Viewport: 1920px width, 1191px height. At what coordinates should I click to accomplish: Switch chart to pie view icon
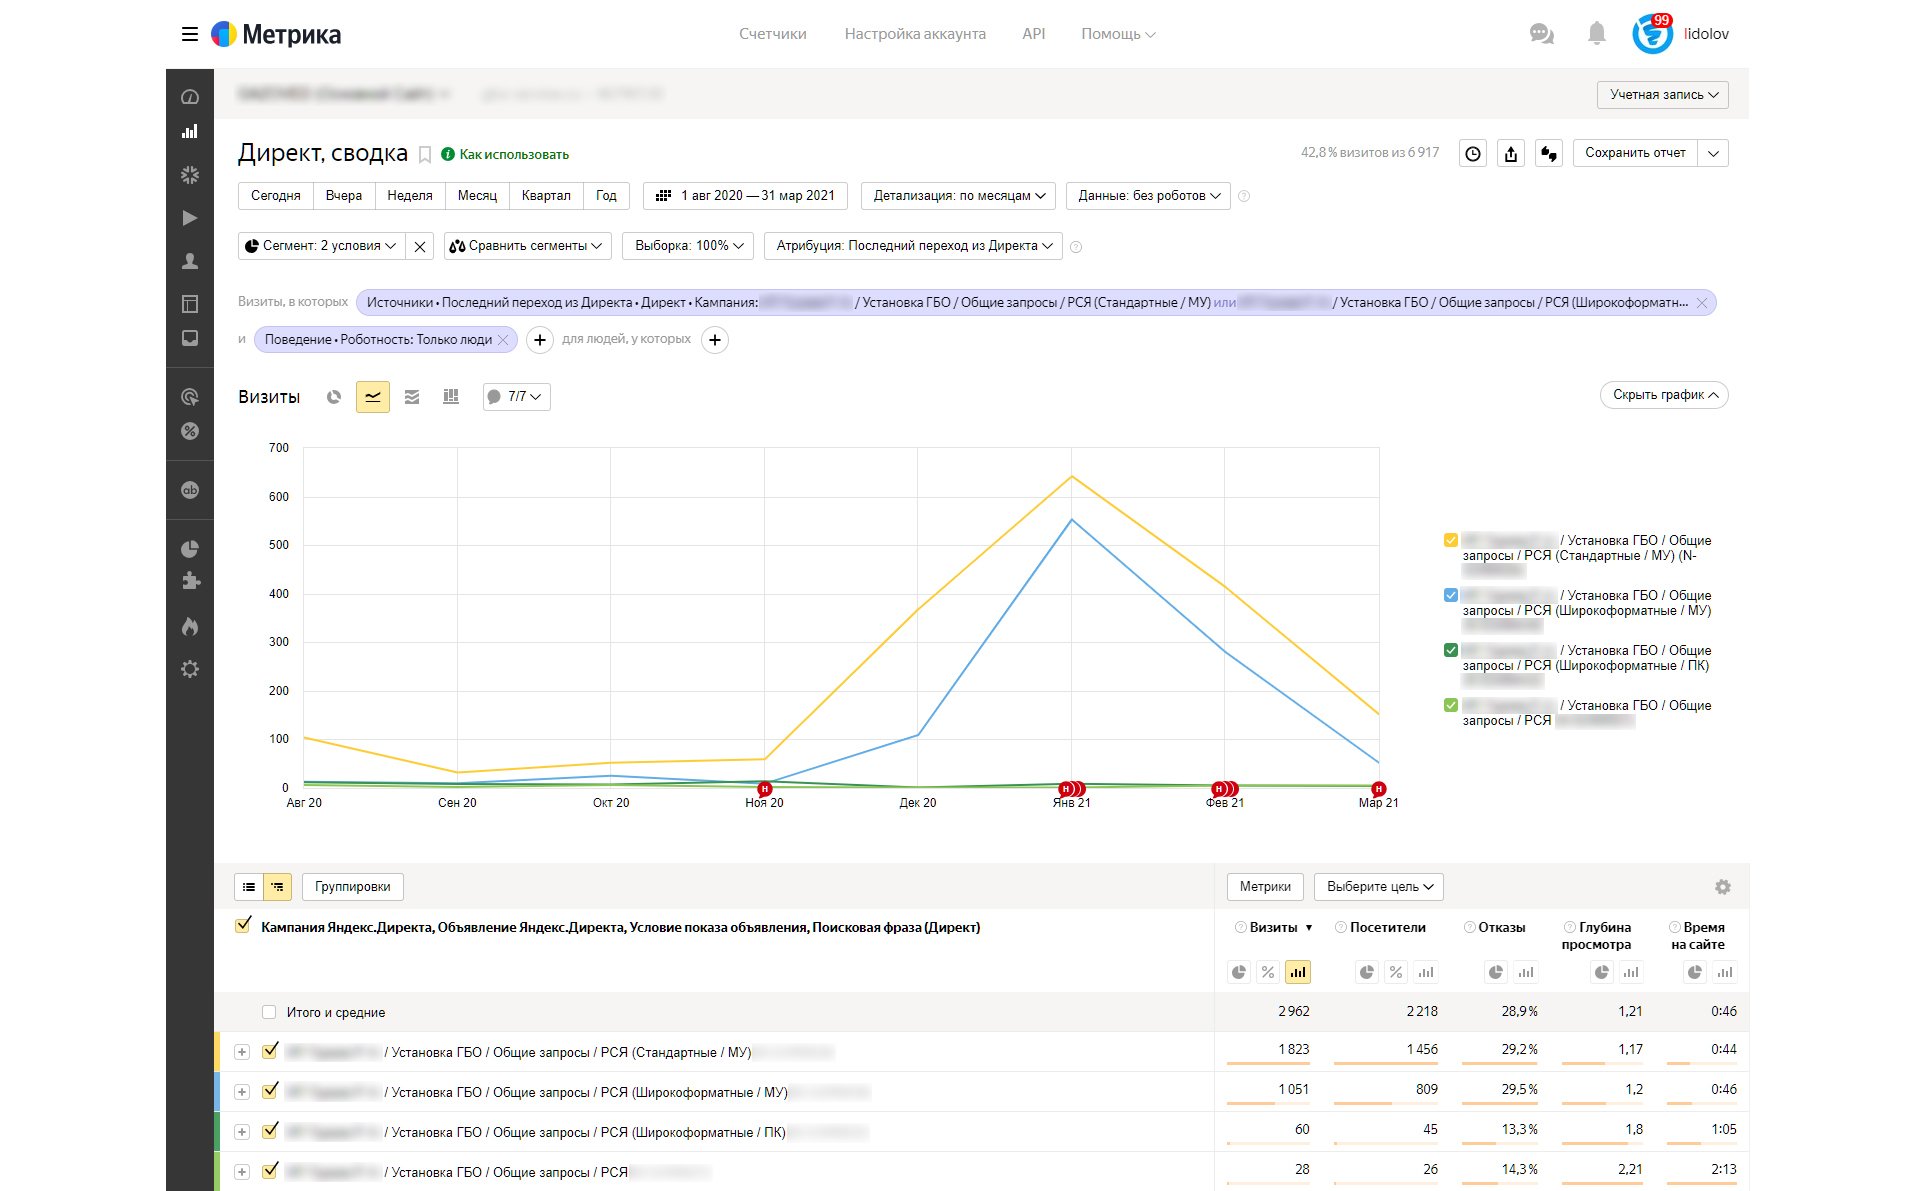(334, 397)
